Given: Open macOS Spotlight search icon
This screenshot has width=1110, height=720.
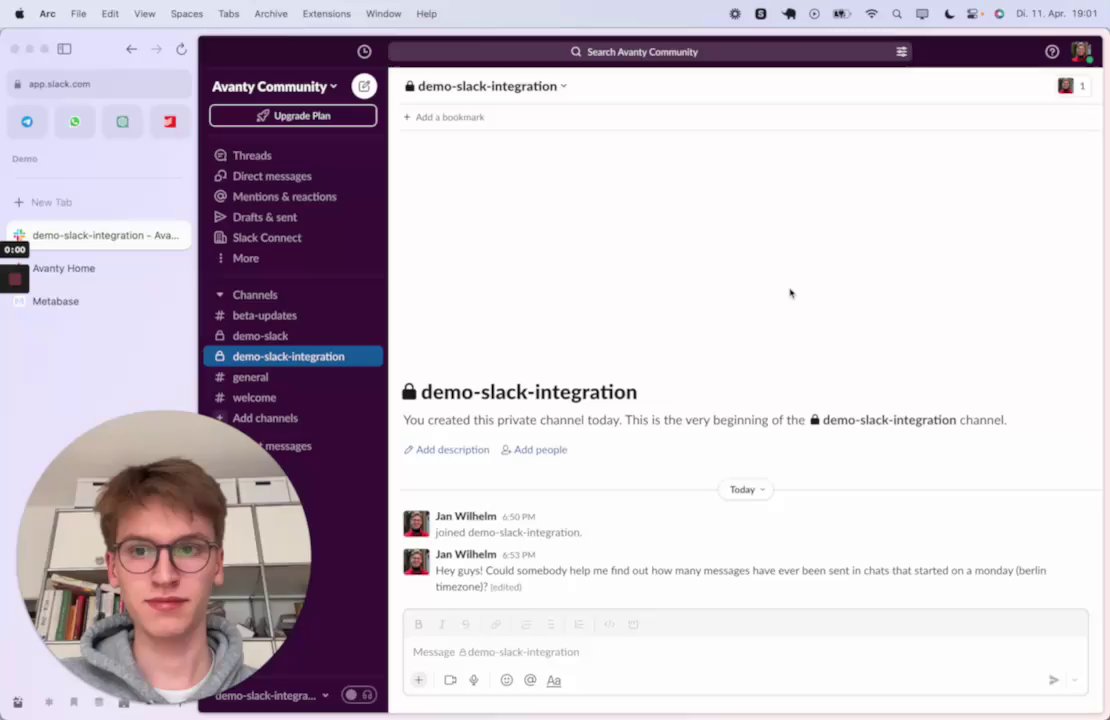Looking at the screenshot, I should pyautogui.click(x=896, y=13).
